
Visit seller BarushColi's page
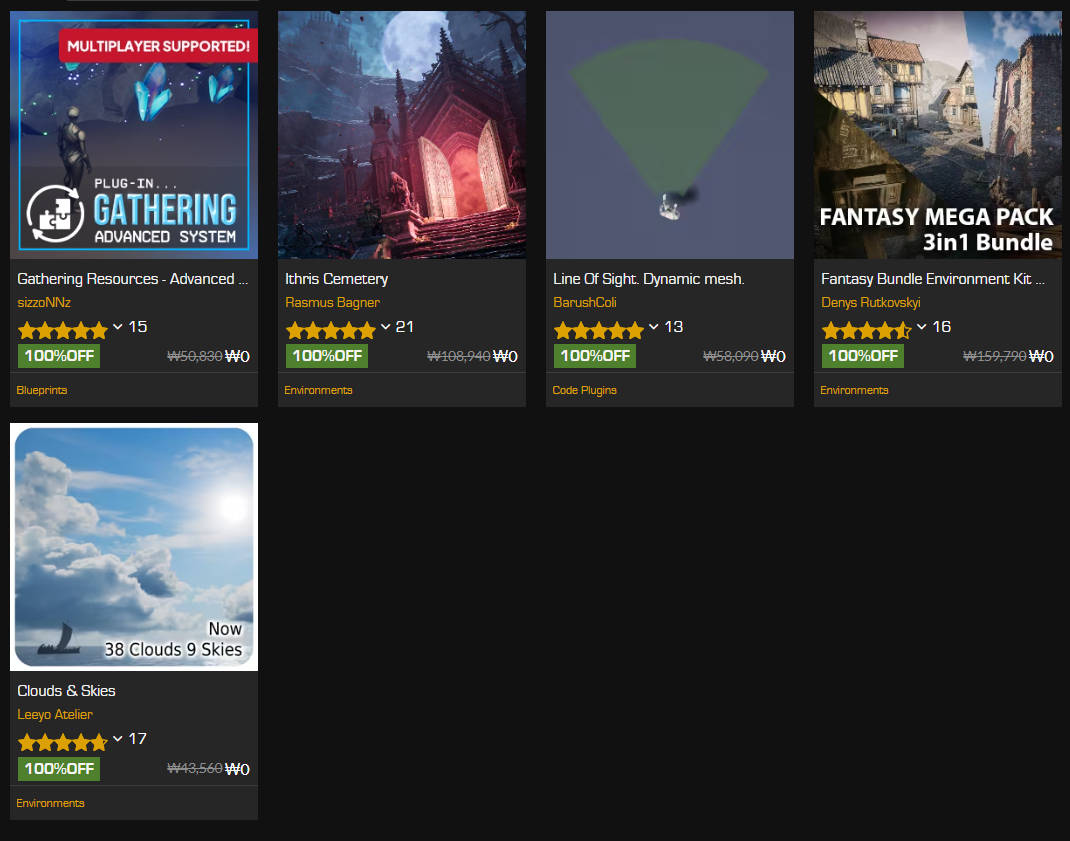(x=585, y=302)
